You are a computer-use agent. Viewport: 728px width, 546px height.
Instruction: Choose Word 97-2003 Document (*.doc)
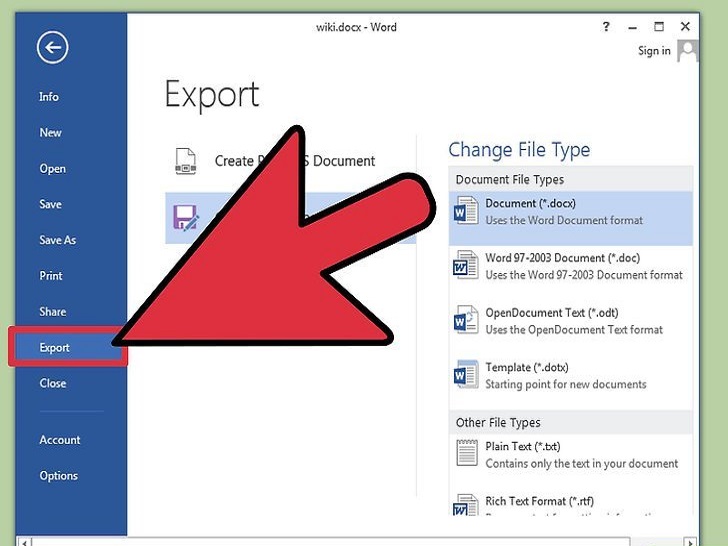[571, 266]
